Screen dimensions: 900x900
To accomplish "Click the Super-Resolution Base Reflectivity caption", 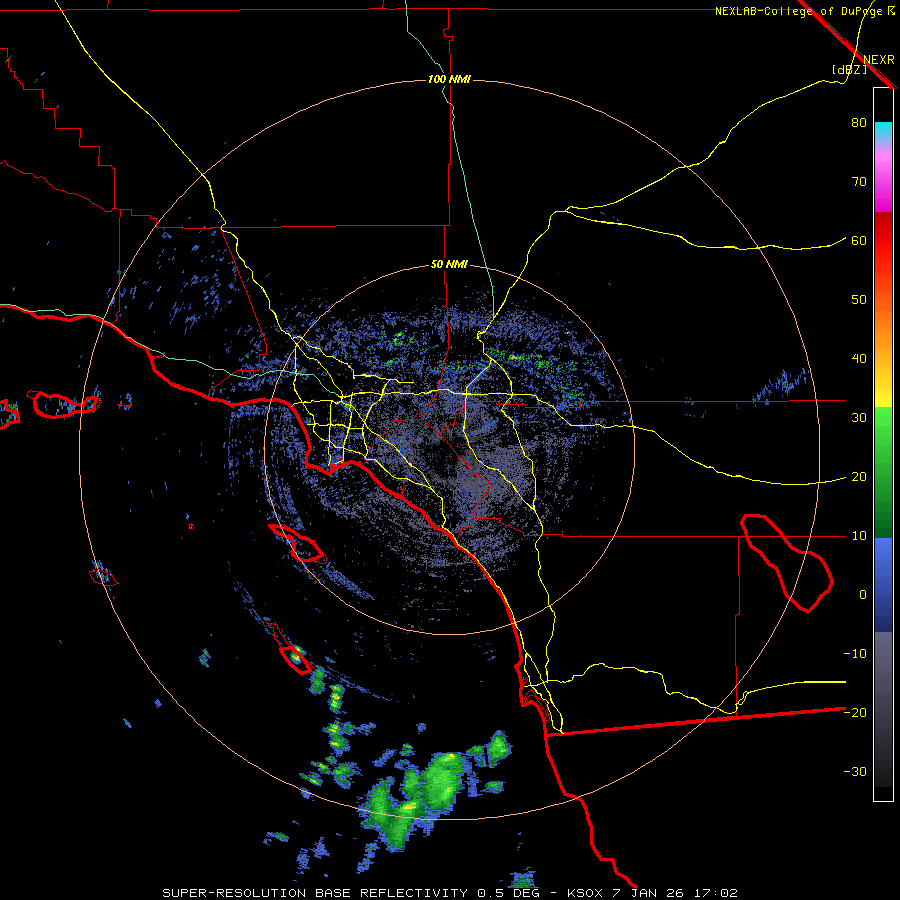I will (449, 893).
